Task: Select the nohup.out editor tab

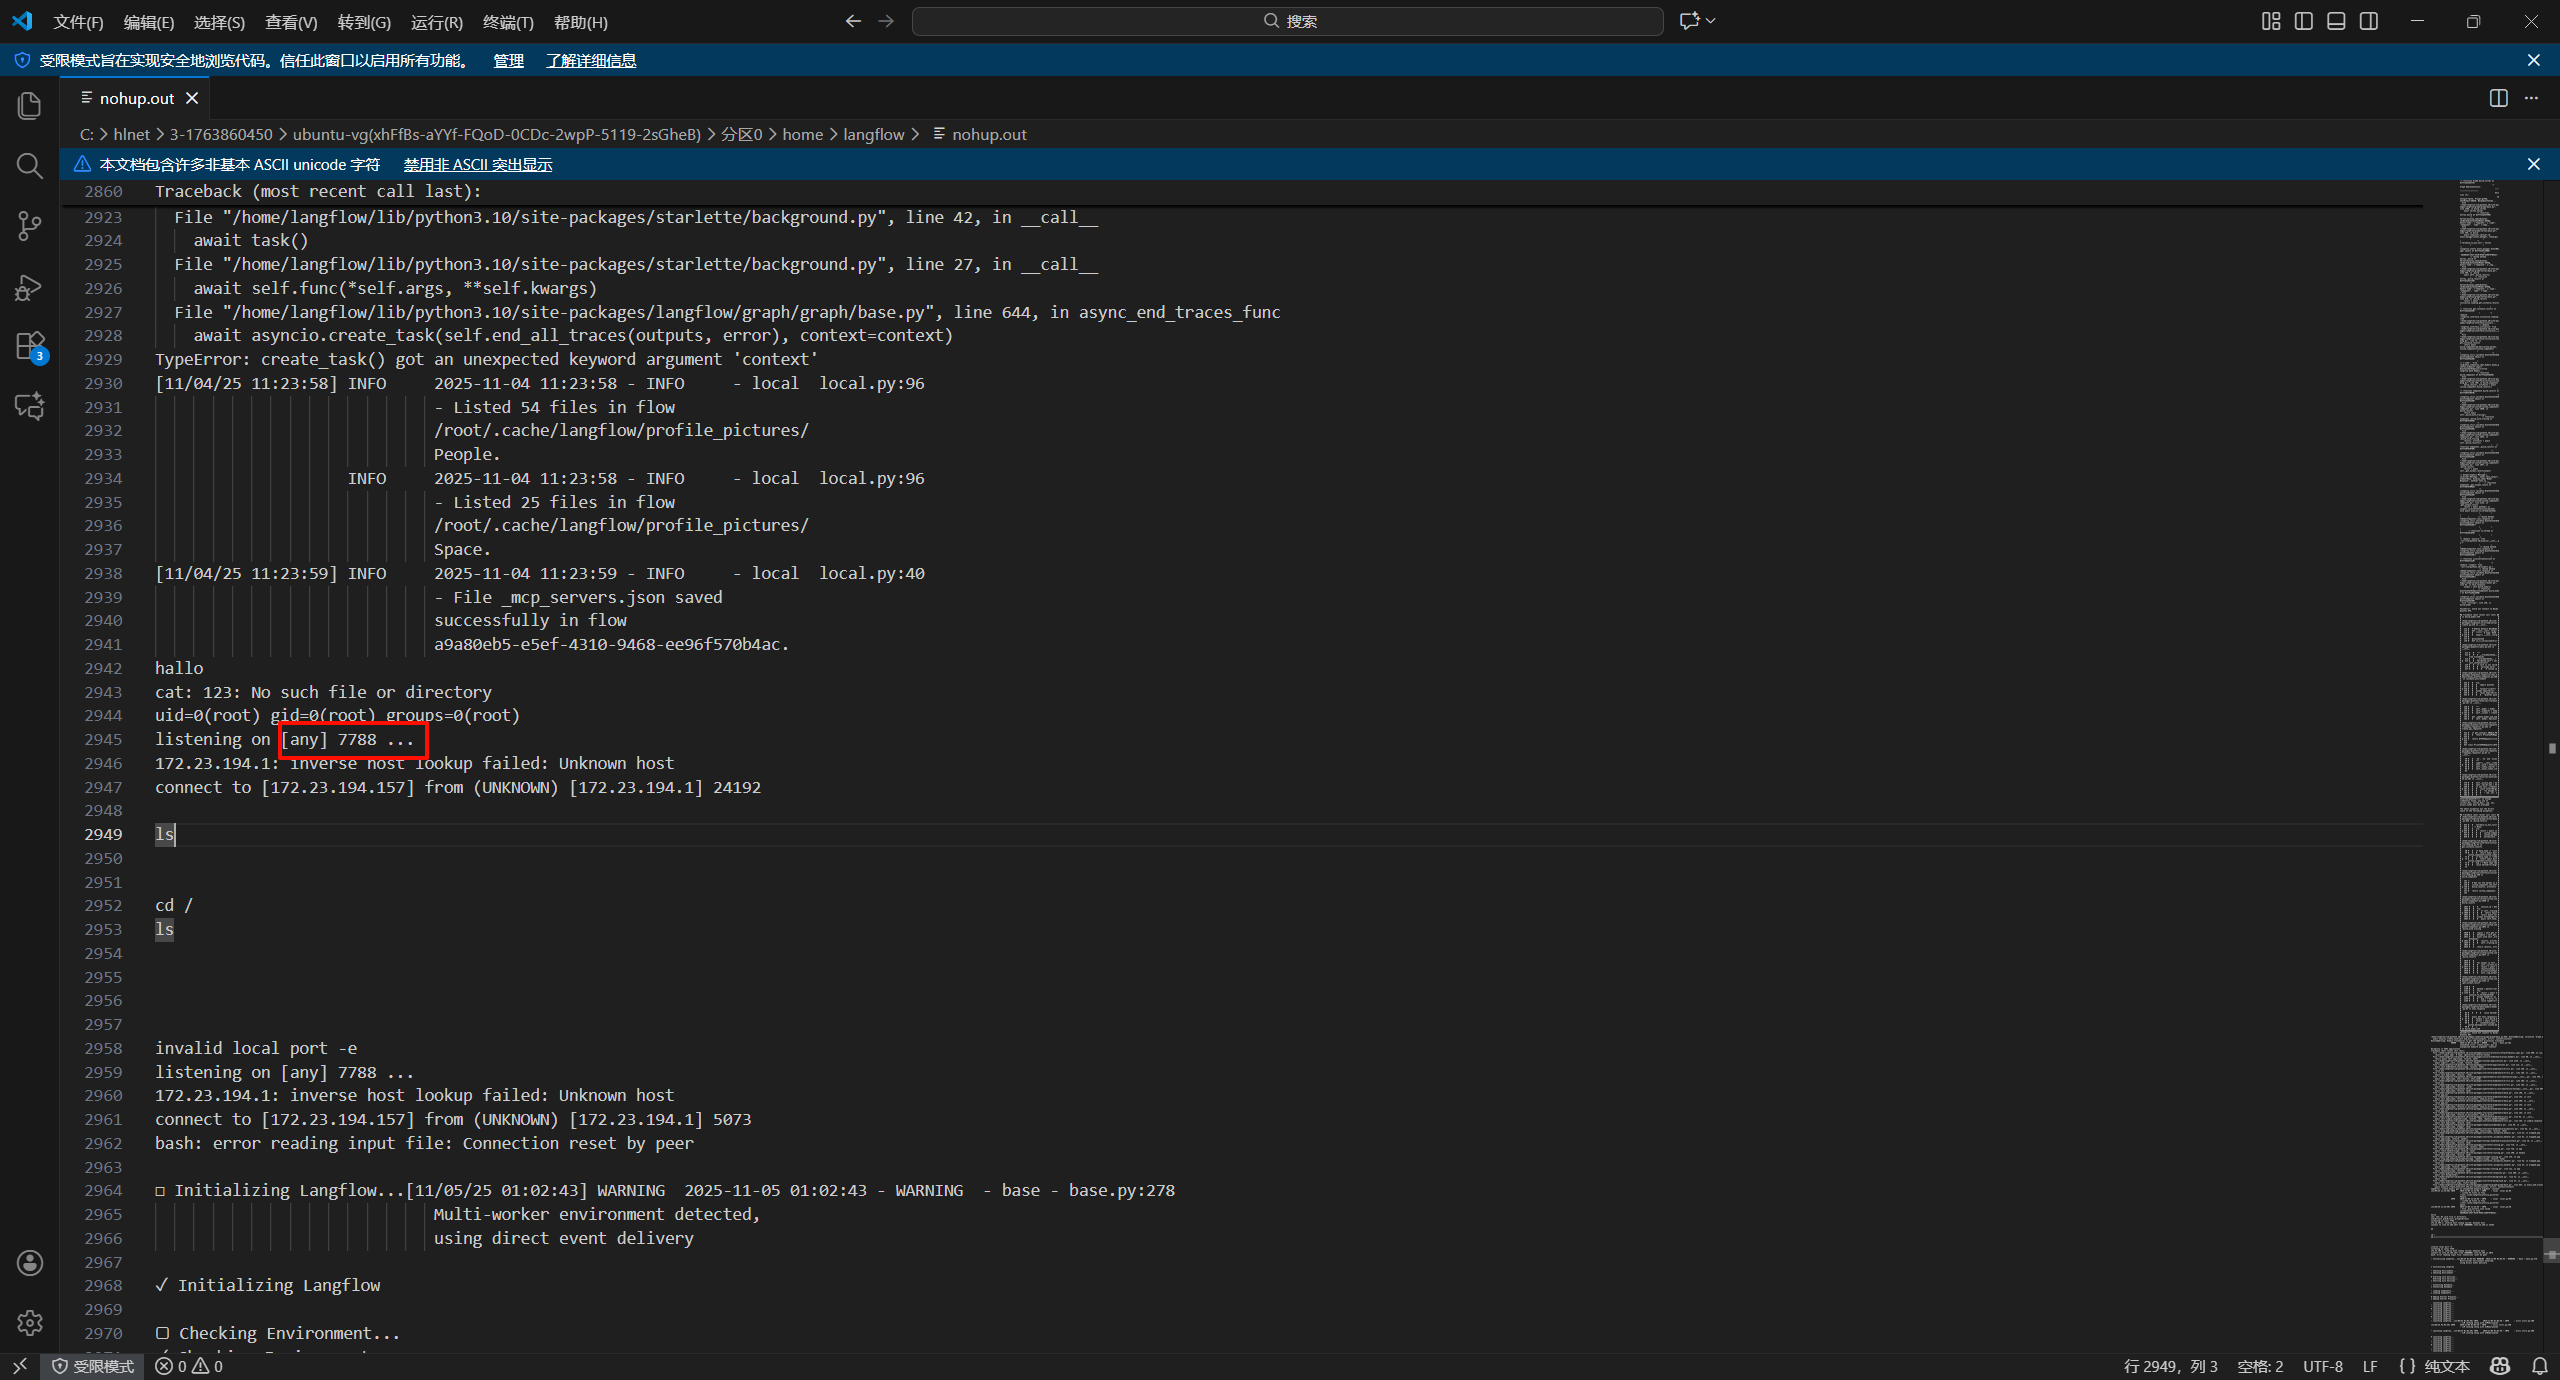Action: [137, 98]
